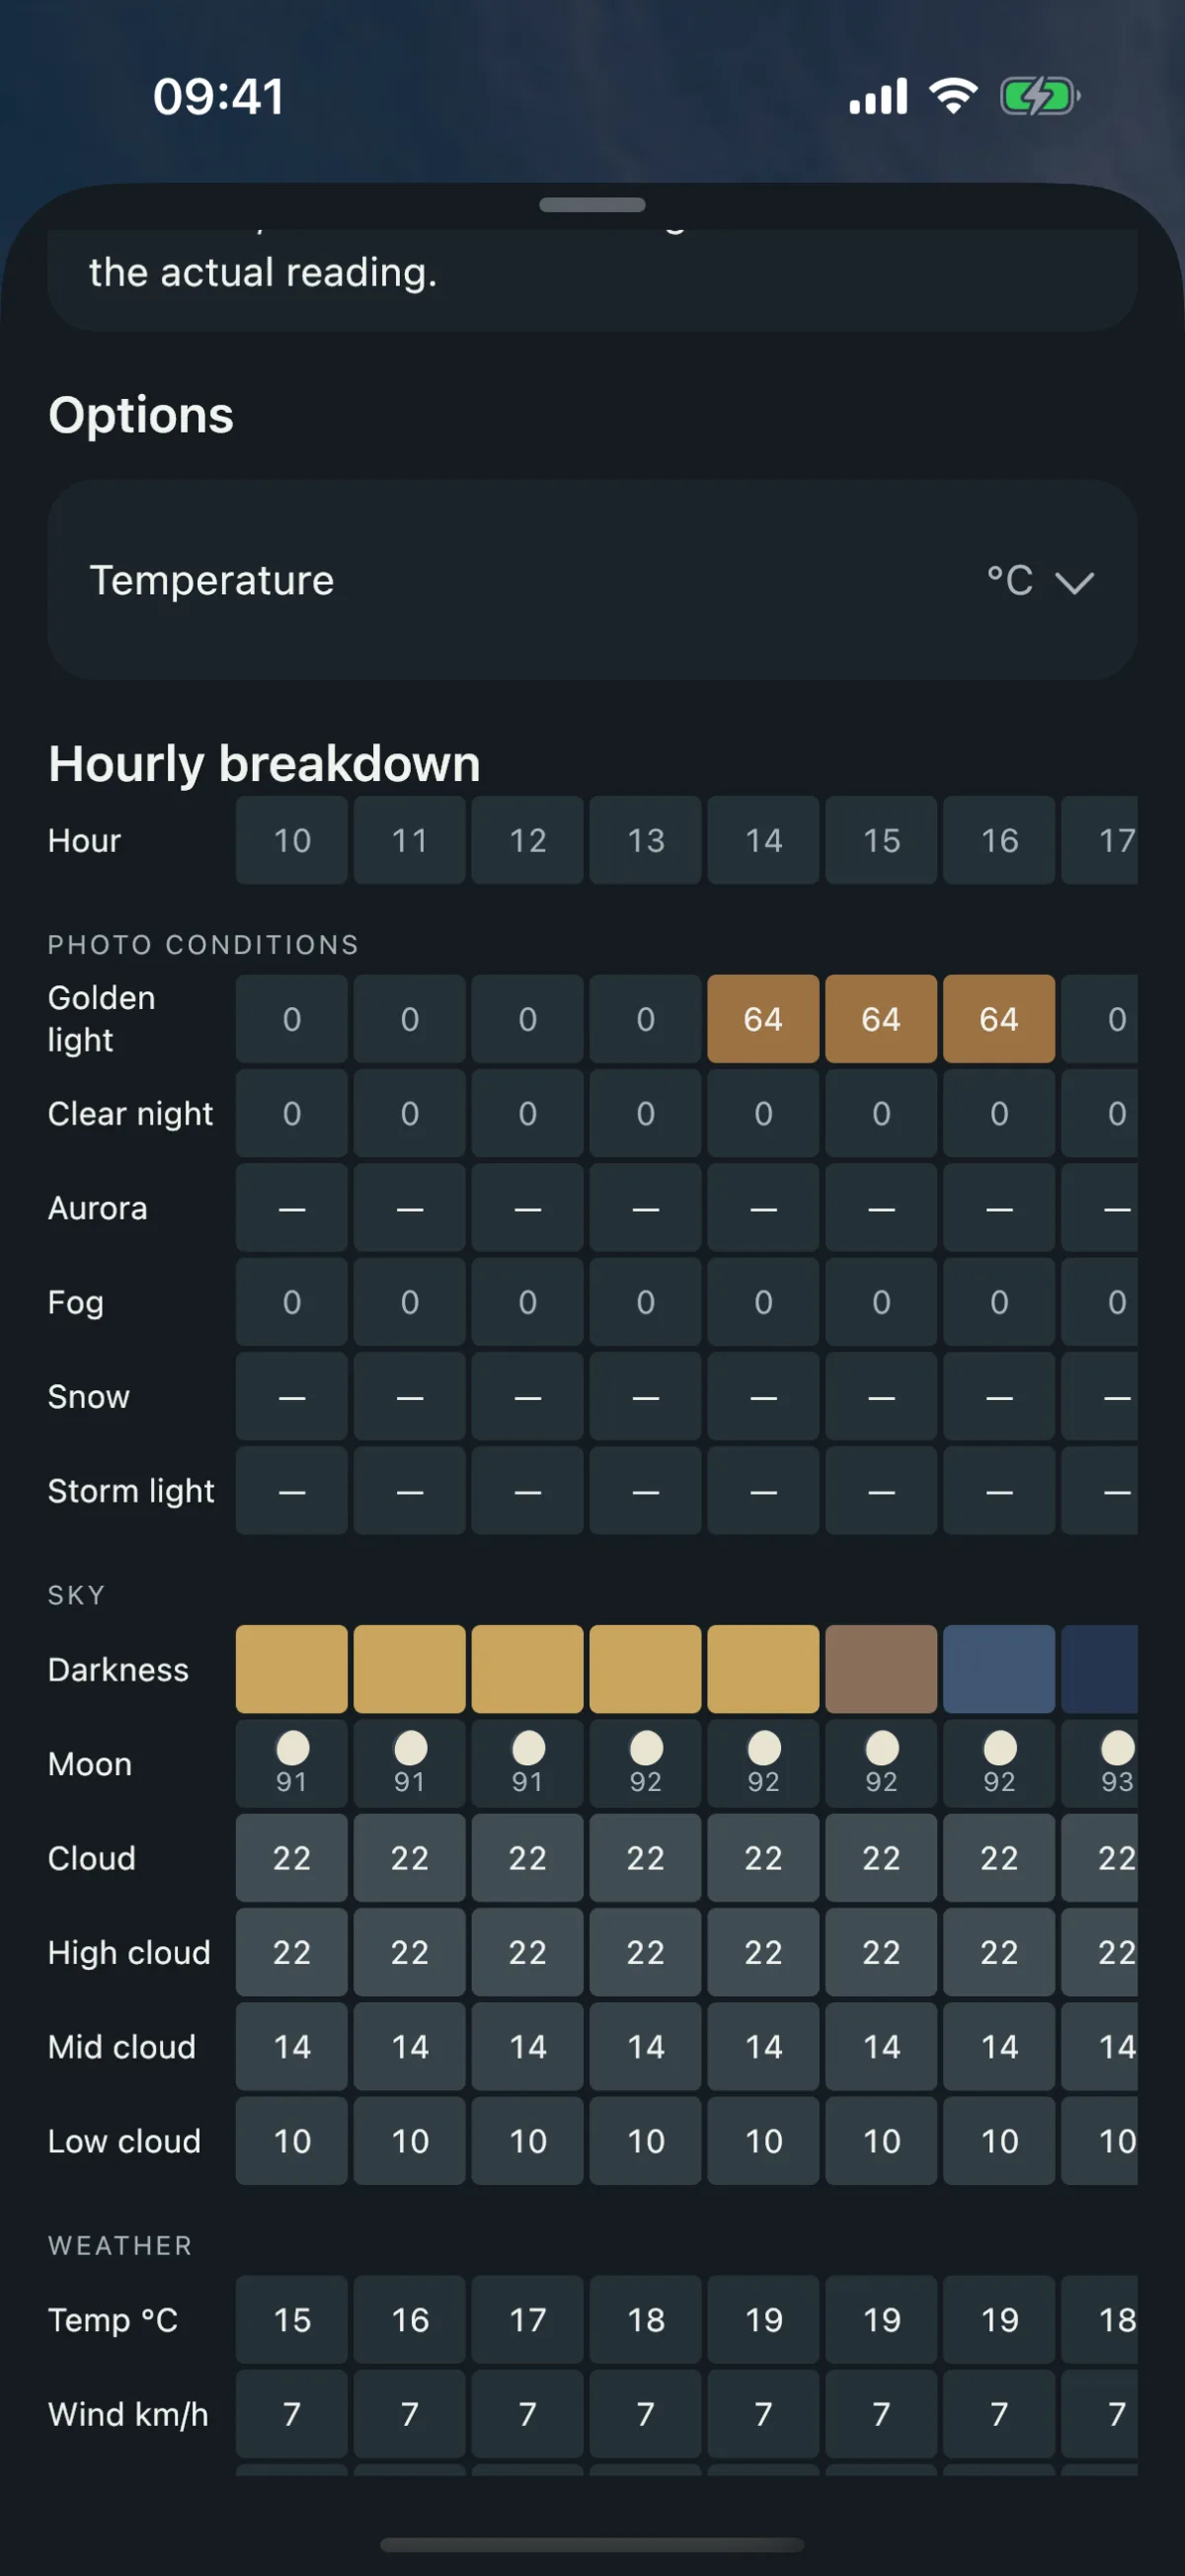Select the hour 11 column header
1185x2576 pixels.
pyautogui.click(x=409, y=840)
